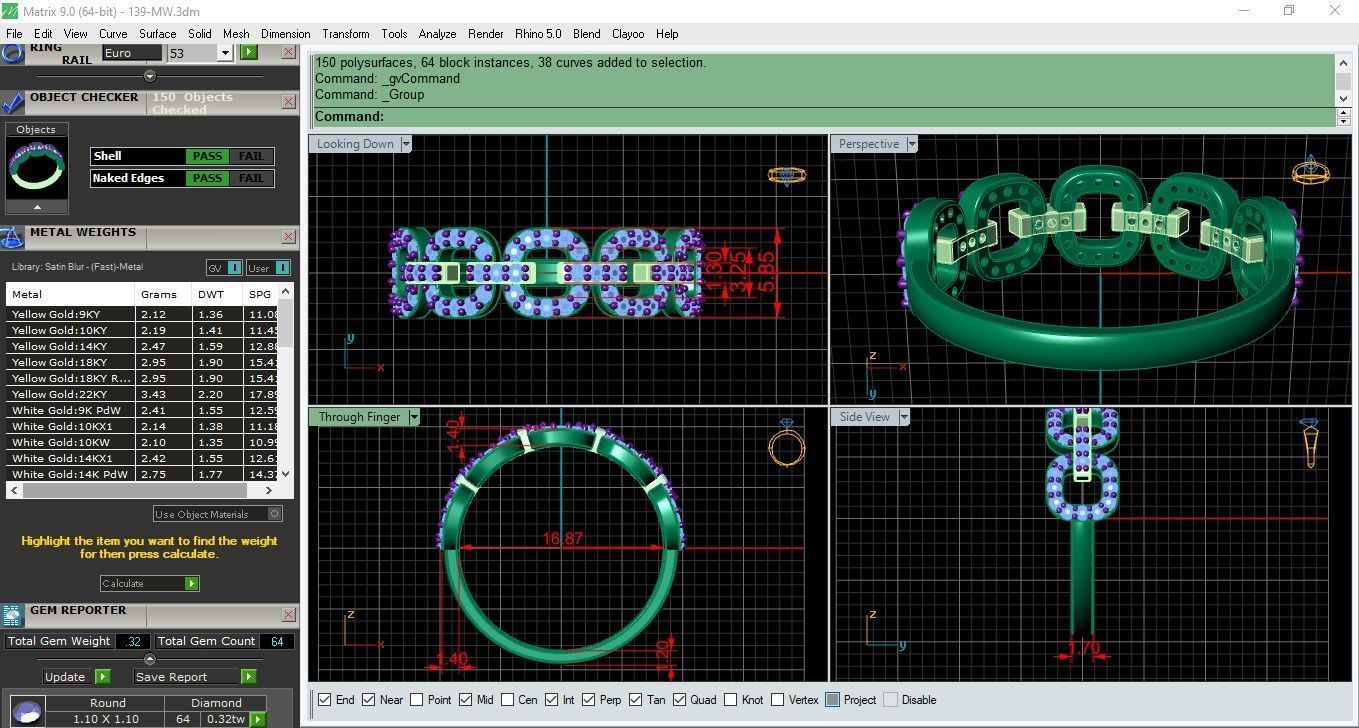The height and width of the screenshot is (728, 1359).
Task: Expand Gem Reporter section with round up arrow
Action: [150, 659]
